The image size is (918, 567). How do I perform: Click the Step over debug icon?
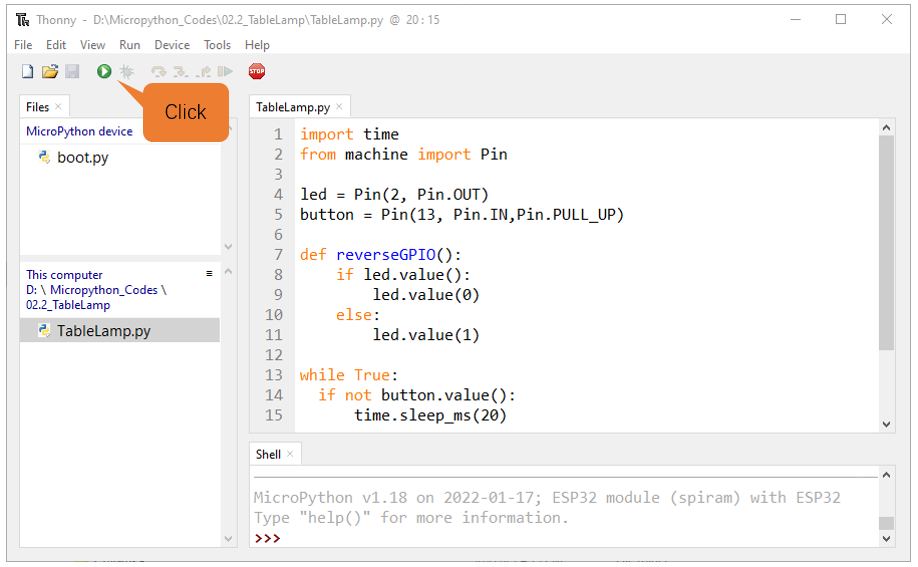pyautogui.click(x=158, y=71)
